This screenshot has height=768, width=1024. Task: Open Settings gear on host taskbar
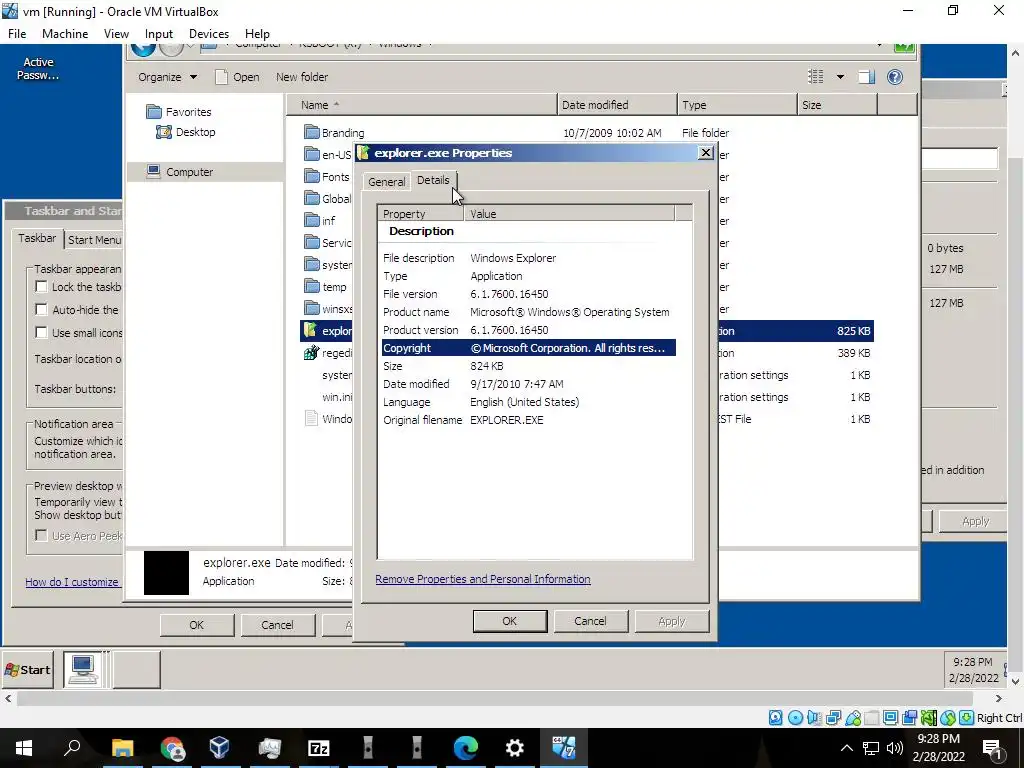[x=515, y=748]
